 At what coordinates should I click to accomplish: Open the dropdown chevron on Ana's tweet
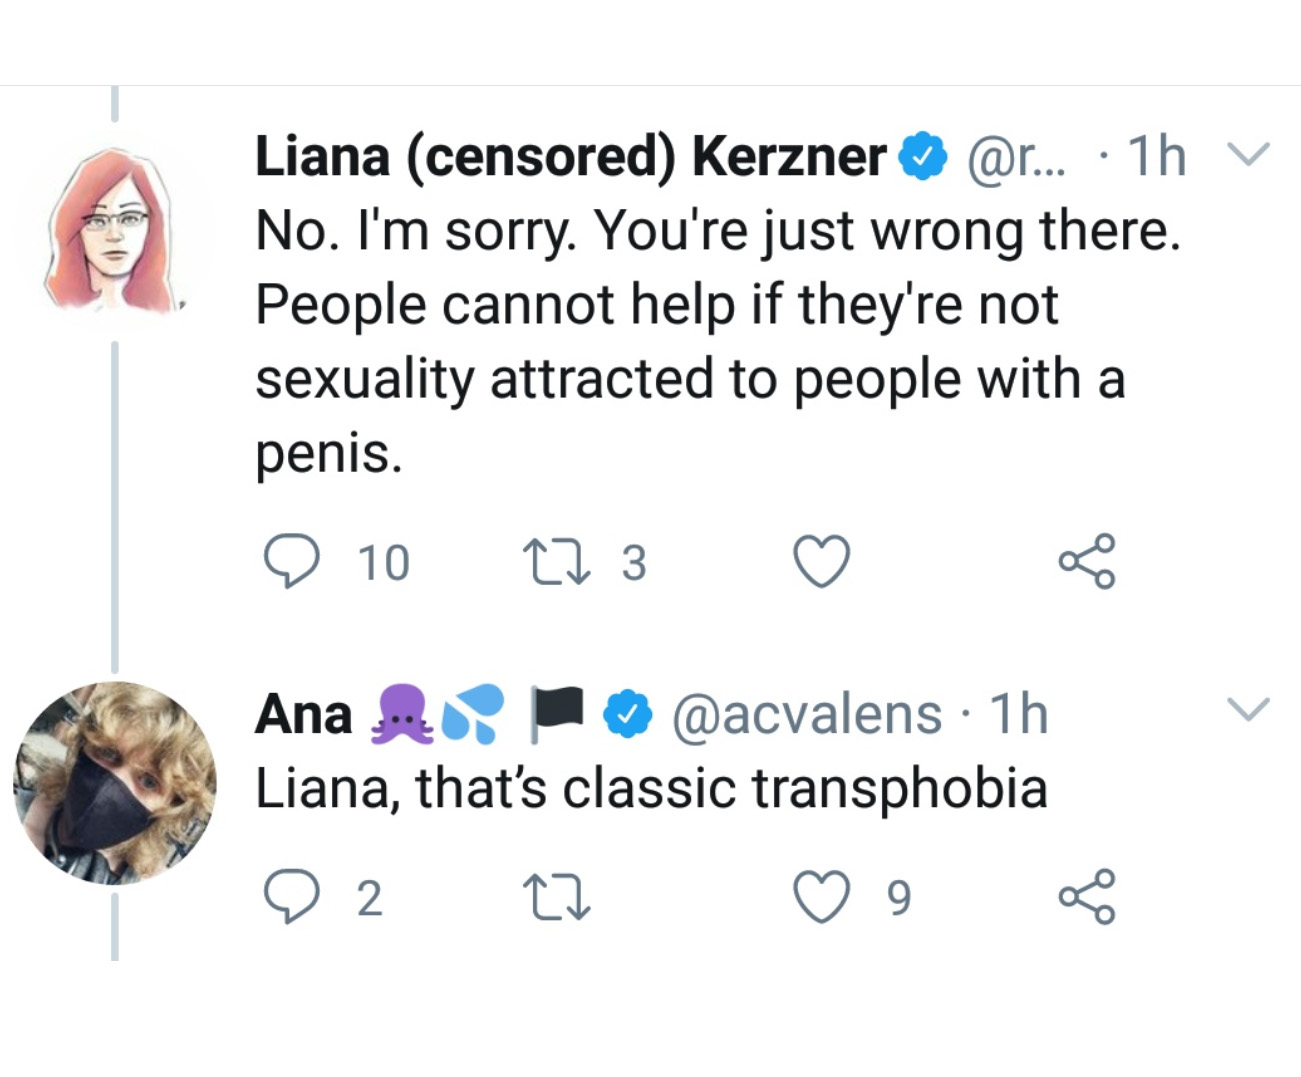click(x=1248, y=709)
